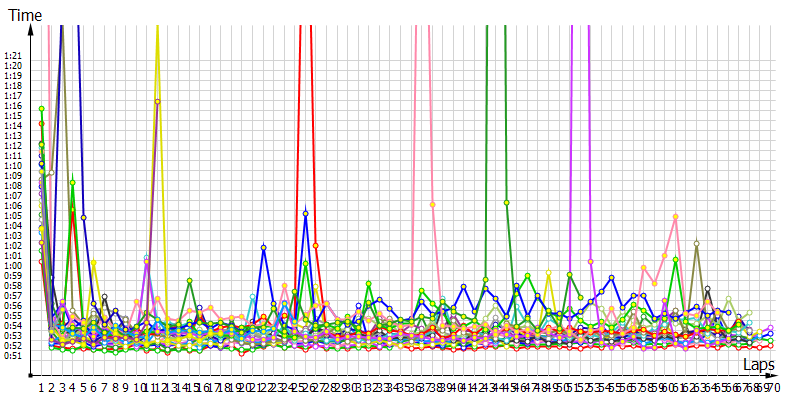Select the blue peak point near 1:05 at lap 26
The image size is (800, 400).
coord(305,213)
